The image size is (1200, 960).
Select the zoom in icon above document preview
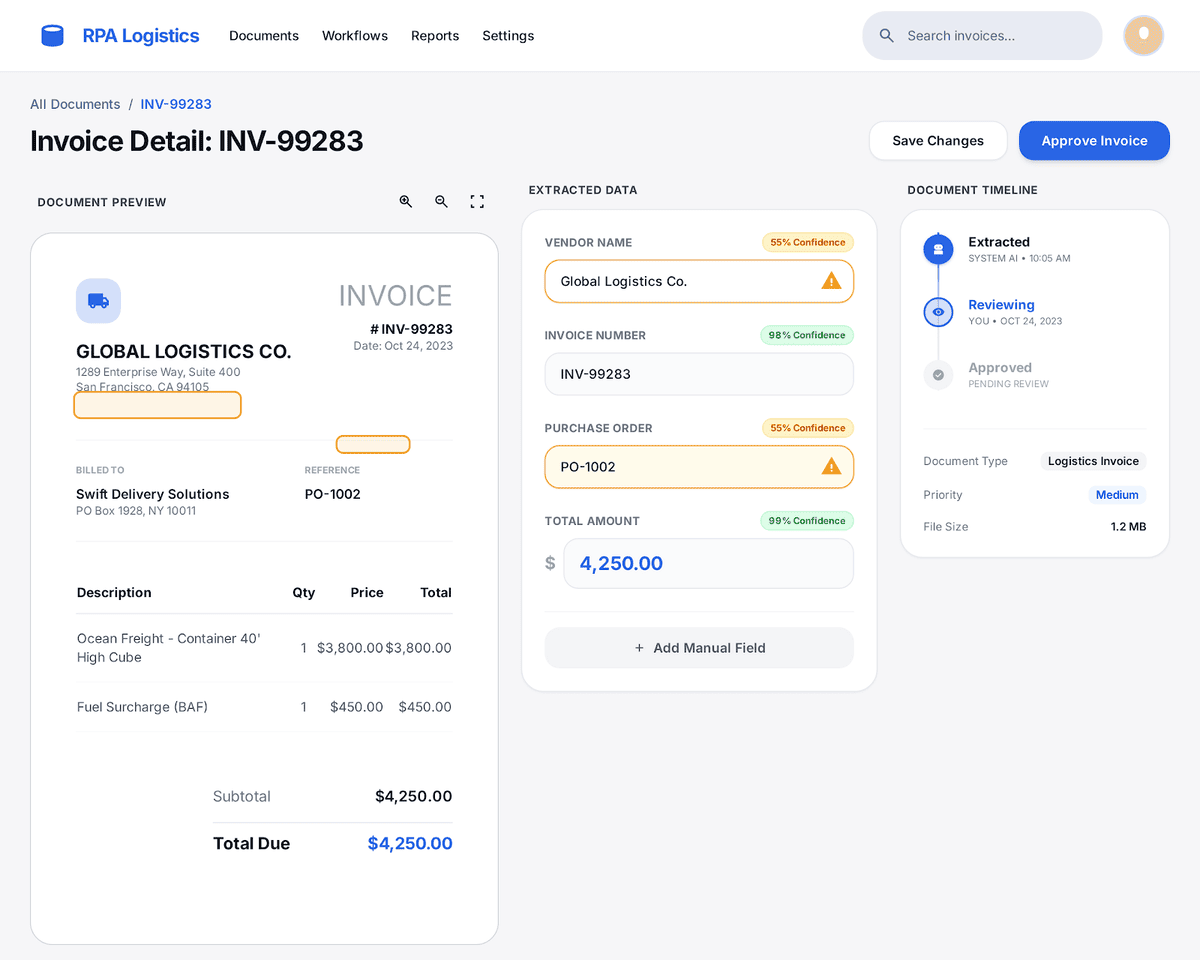(x=406, y=201)
